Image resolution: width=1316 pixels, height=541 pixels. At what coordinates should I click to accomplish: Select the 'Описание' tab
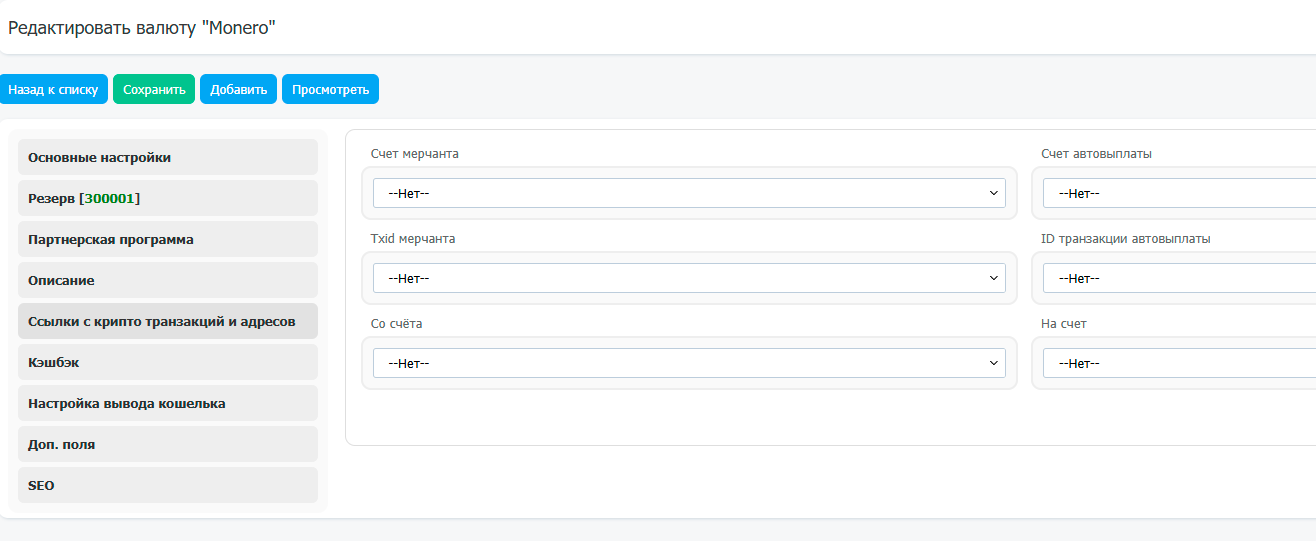click(168, 280)
